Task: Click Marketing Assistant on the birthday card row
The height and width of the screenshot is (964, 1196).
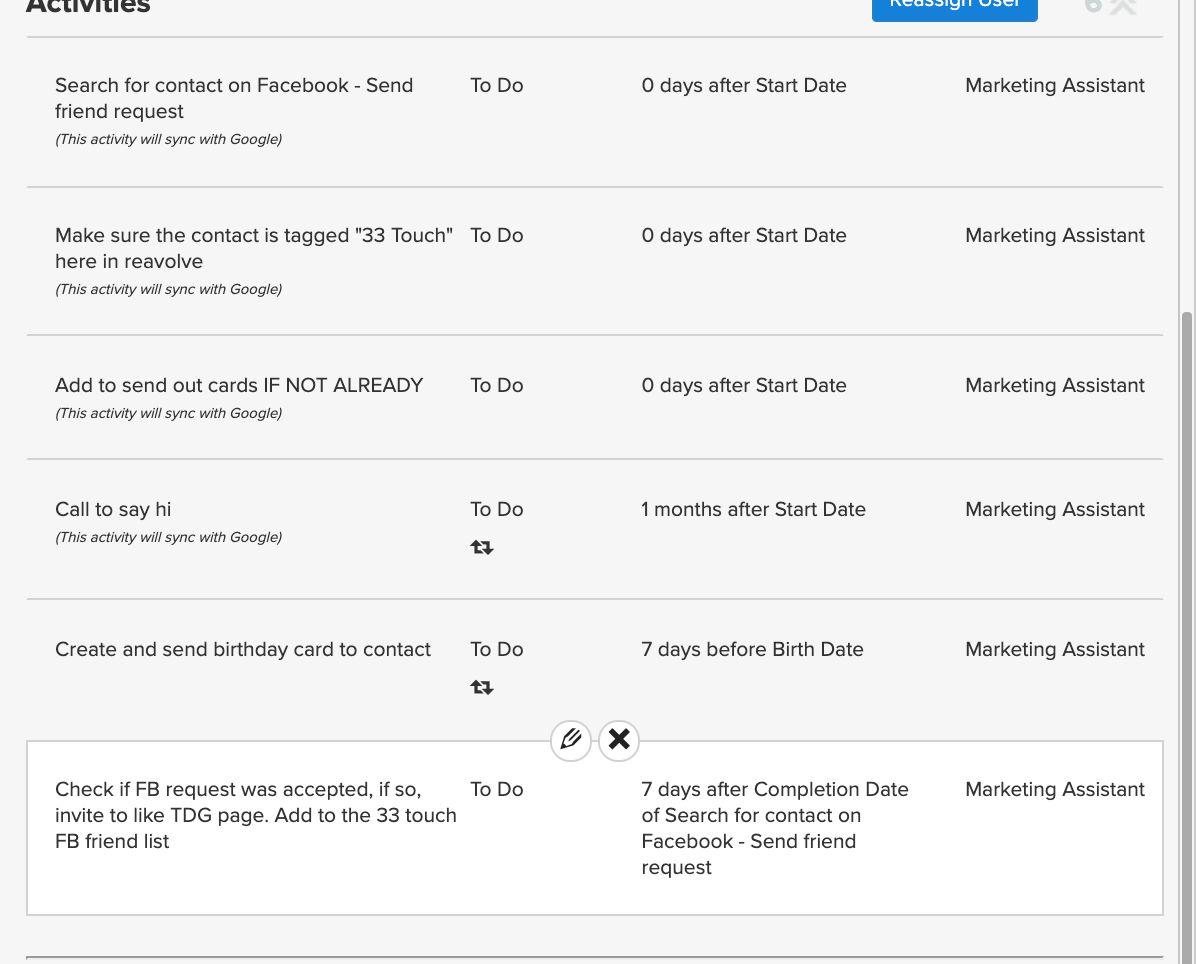Action: [1054, 650]
